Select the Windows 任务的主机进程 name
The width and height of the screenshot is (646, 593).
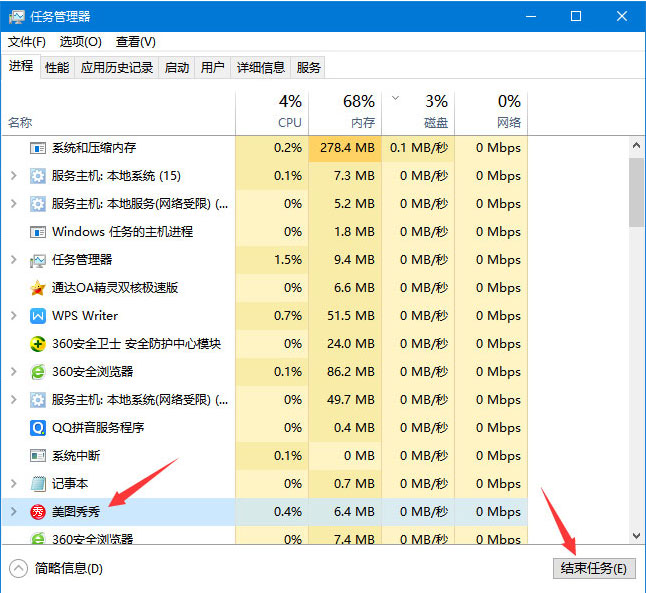pyautogui.click(x=122, y=232)
